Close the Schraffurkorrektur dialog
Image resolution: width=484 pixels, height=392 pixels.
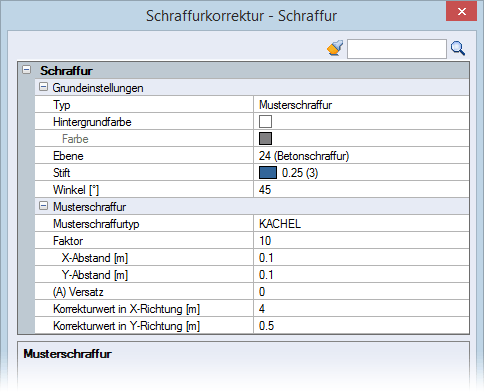(462, 12)
